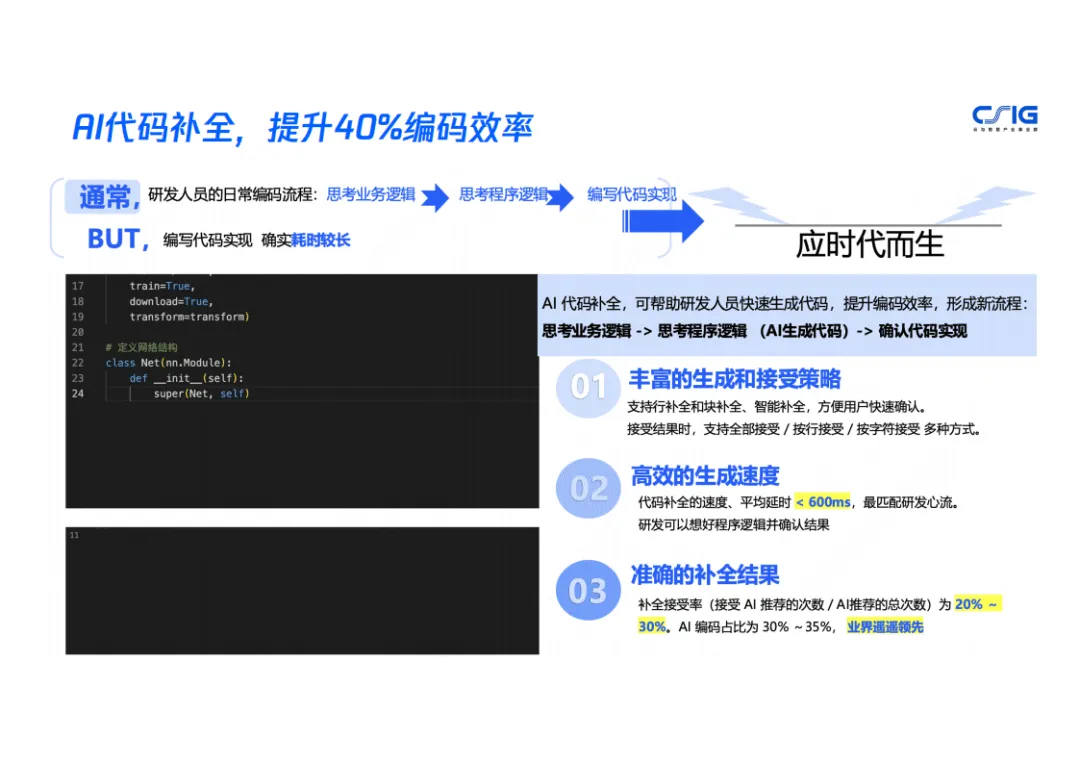The image size is (1080, 763).
Task: Click code line 17 'train=True,'
Action: click(x=163, y=286)
